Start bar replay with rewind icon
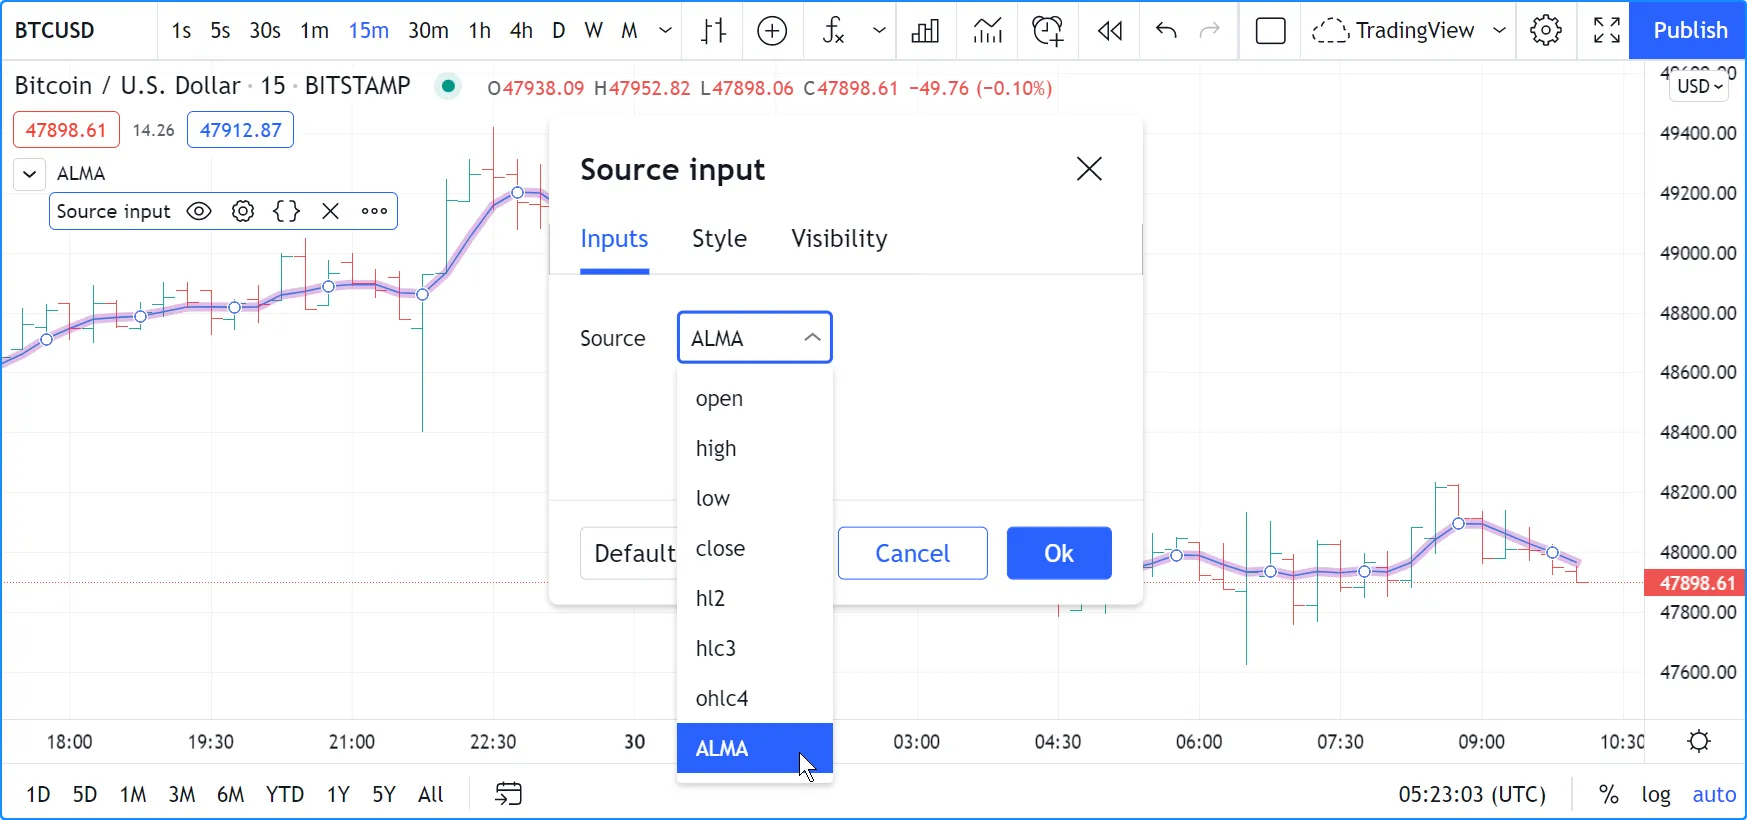The width and height of the screenshot is (1747, 820). click(x=1109, y=31)
